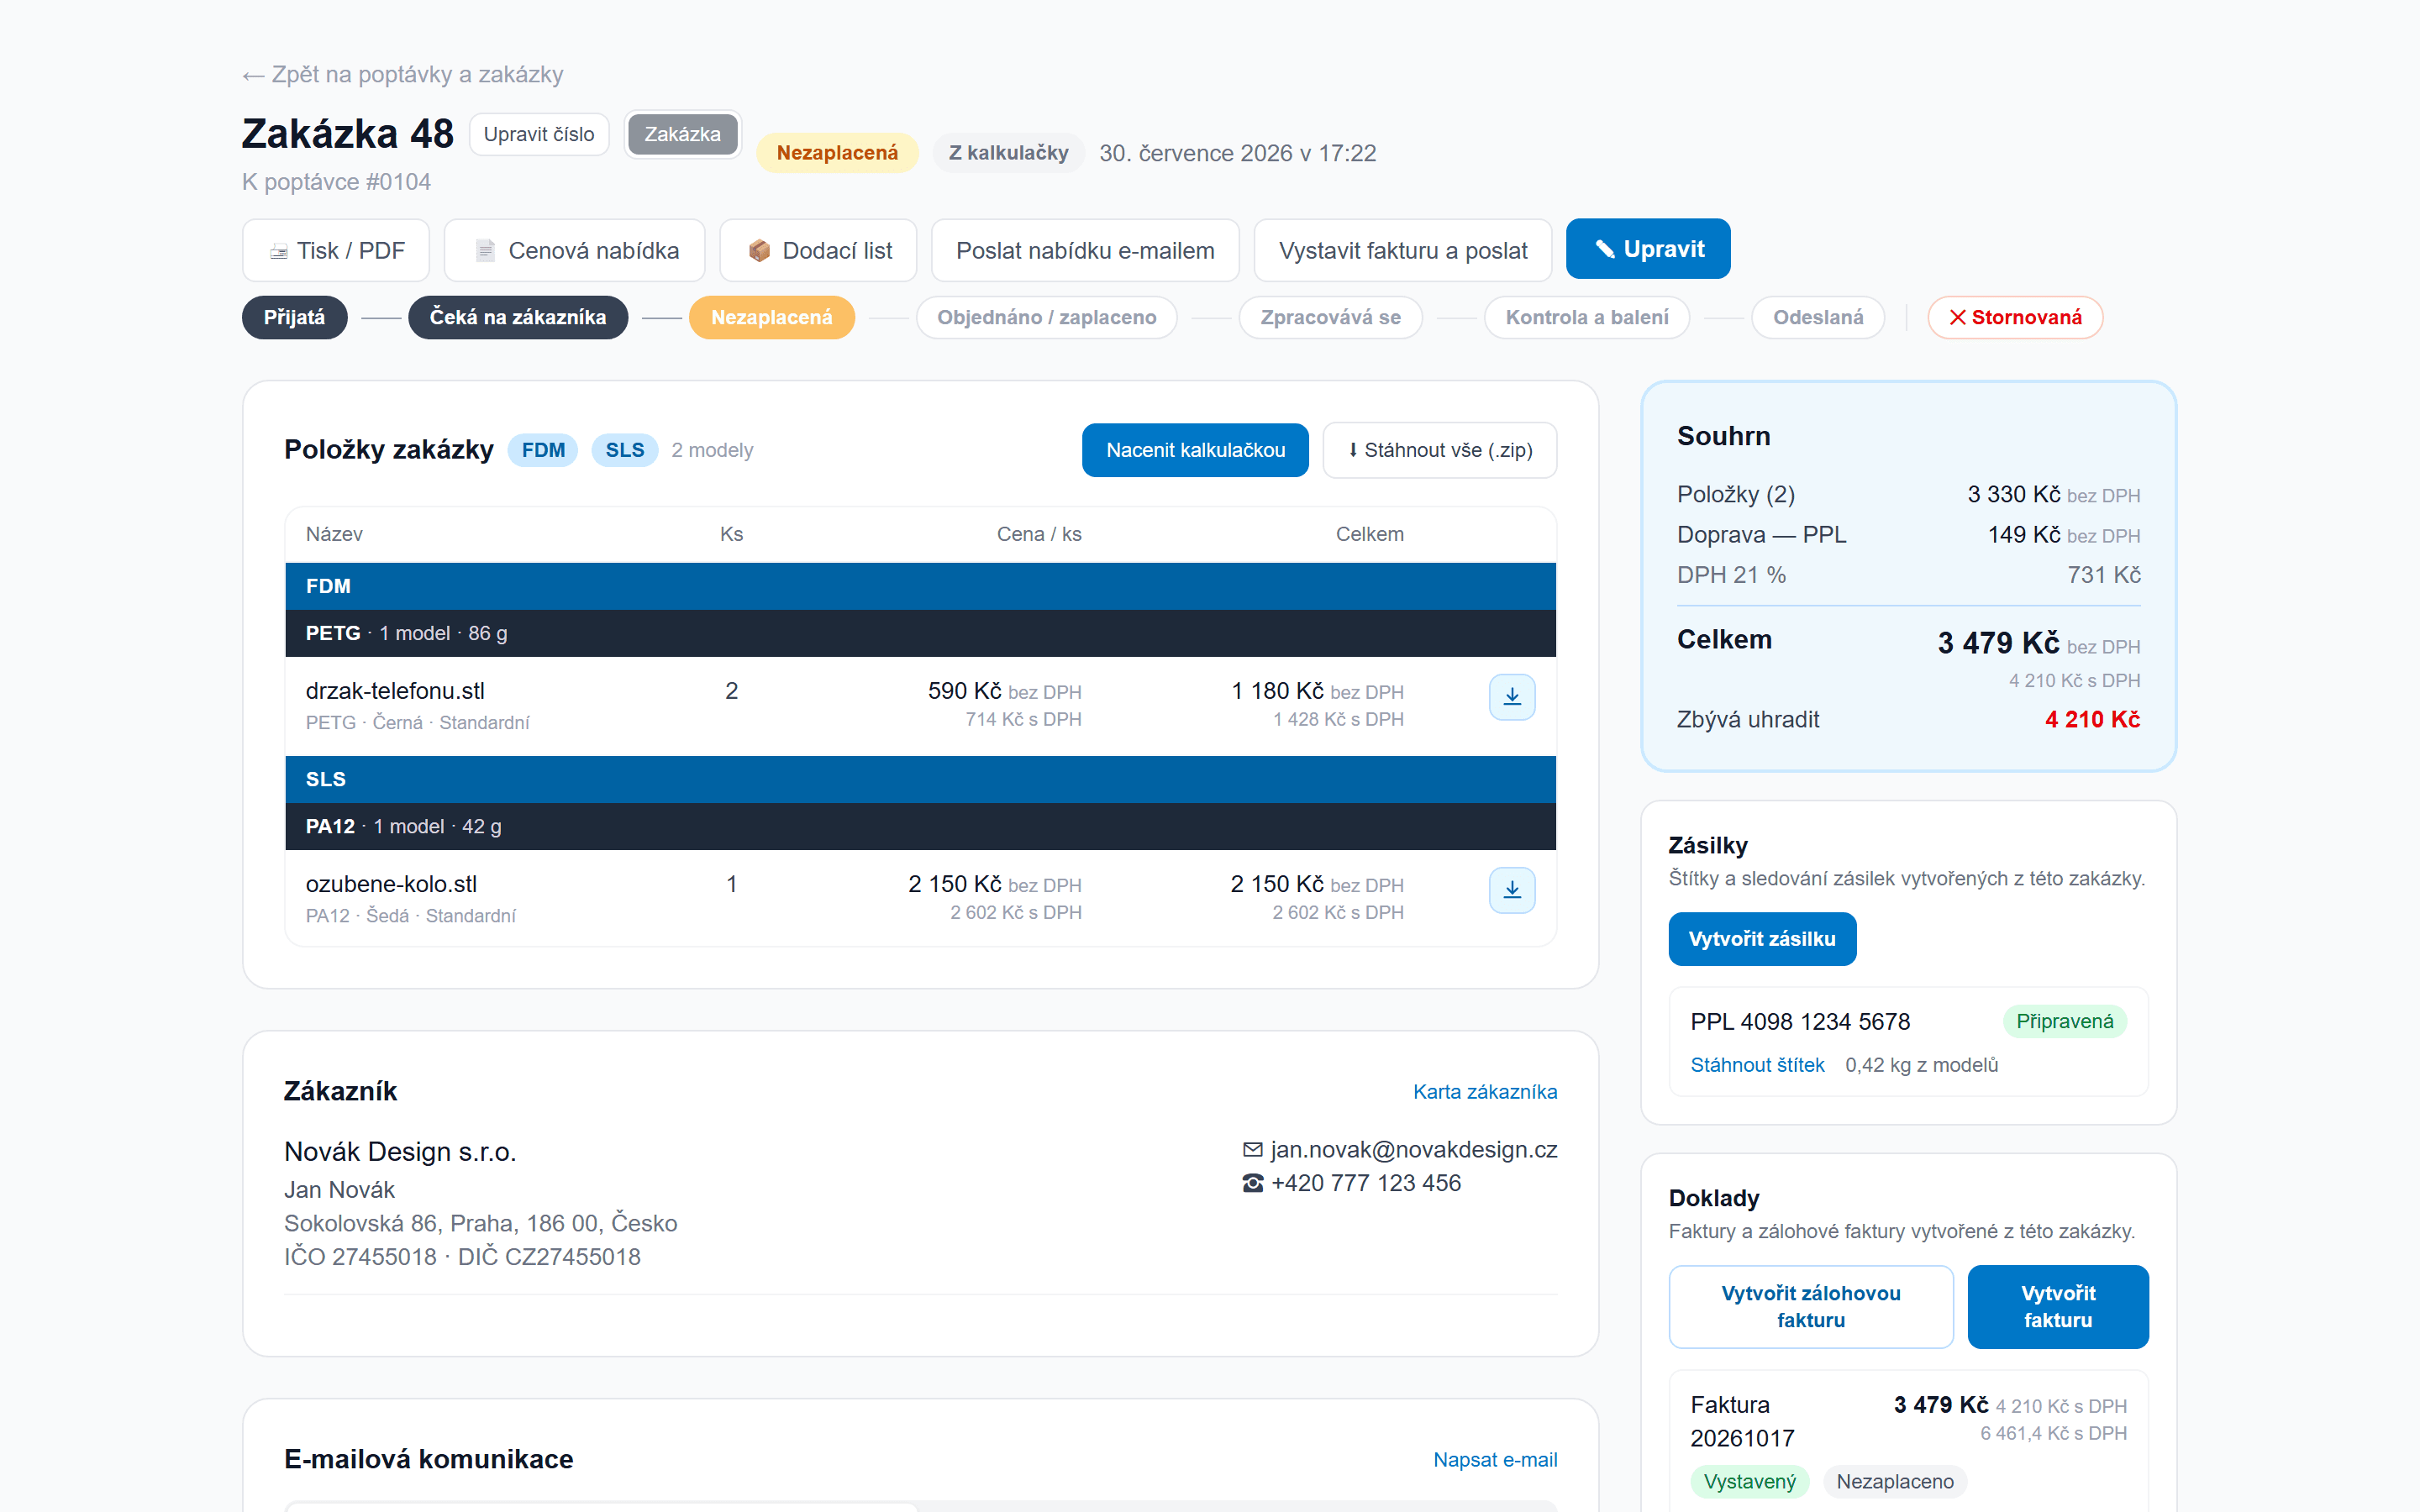The width and height of the screenshot is (2420, 1512).
Task: Click the Nezaplaceno invoice badge
Action: pyautogui.click(x=1895, y=1481)
